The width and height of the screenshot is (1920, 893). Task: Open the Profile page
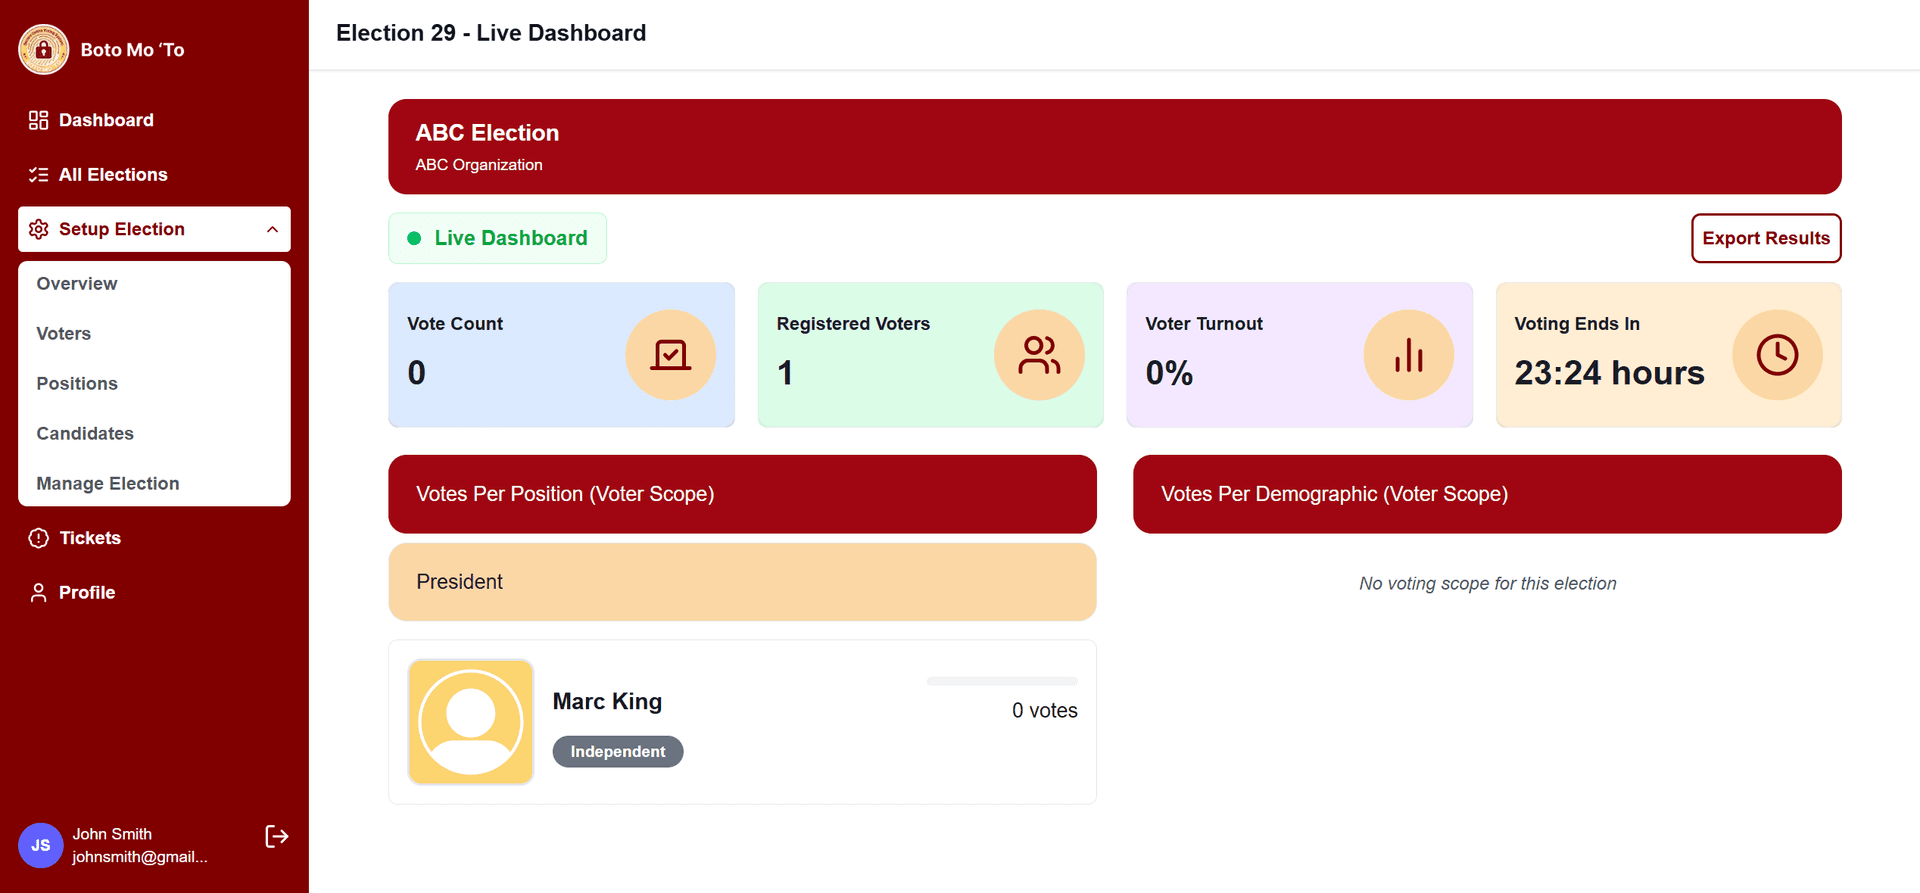coord(87,593)
